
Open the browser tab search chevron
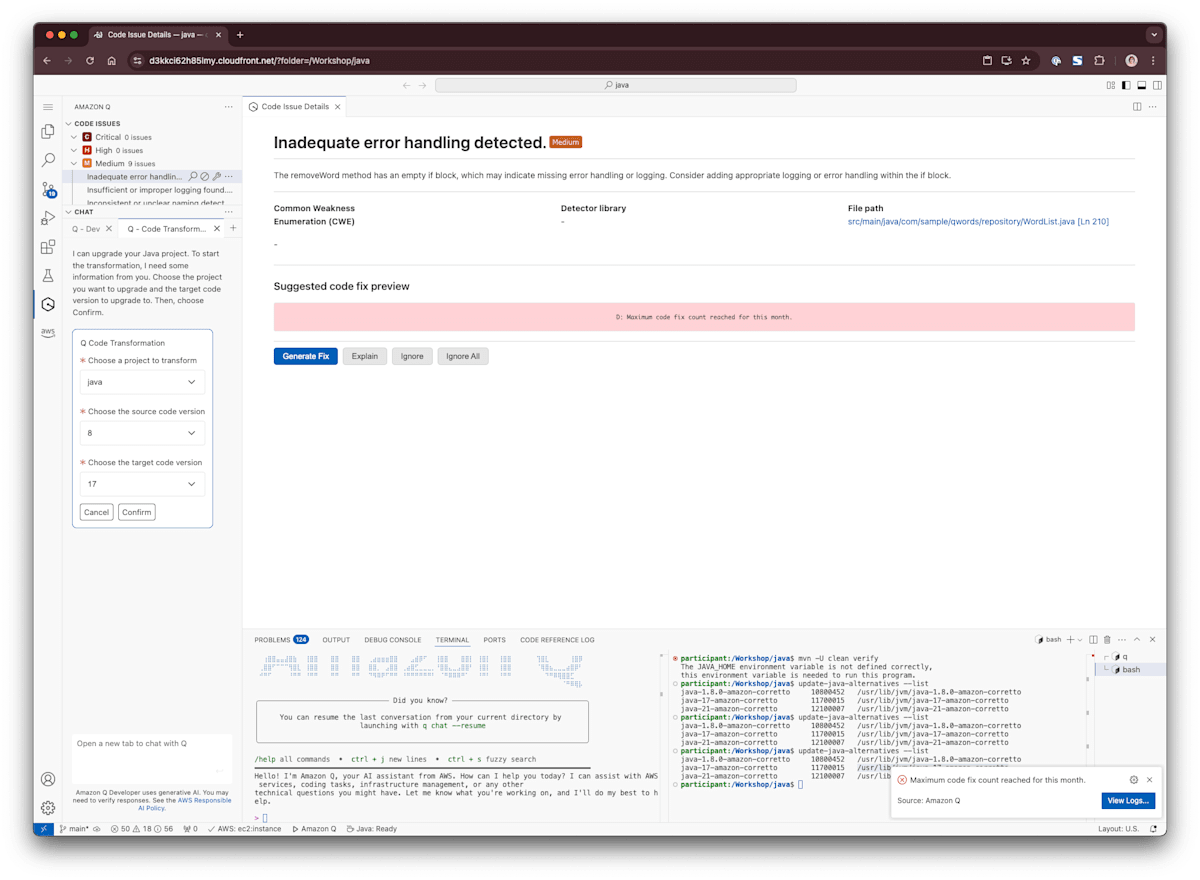1154,34
